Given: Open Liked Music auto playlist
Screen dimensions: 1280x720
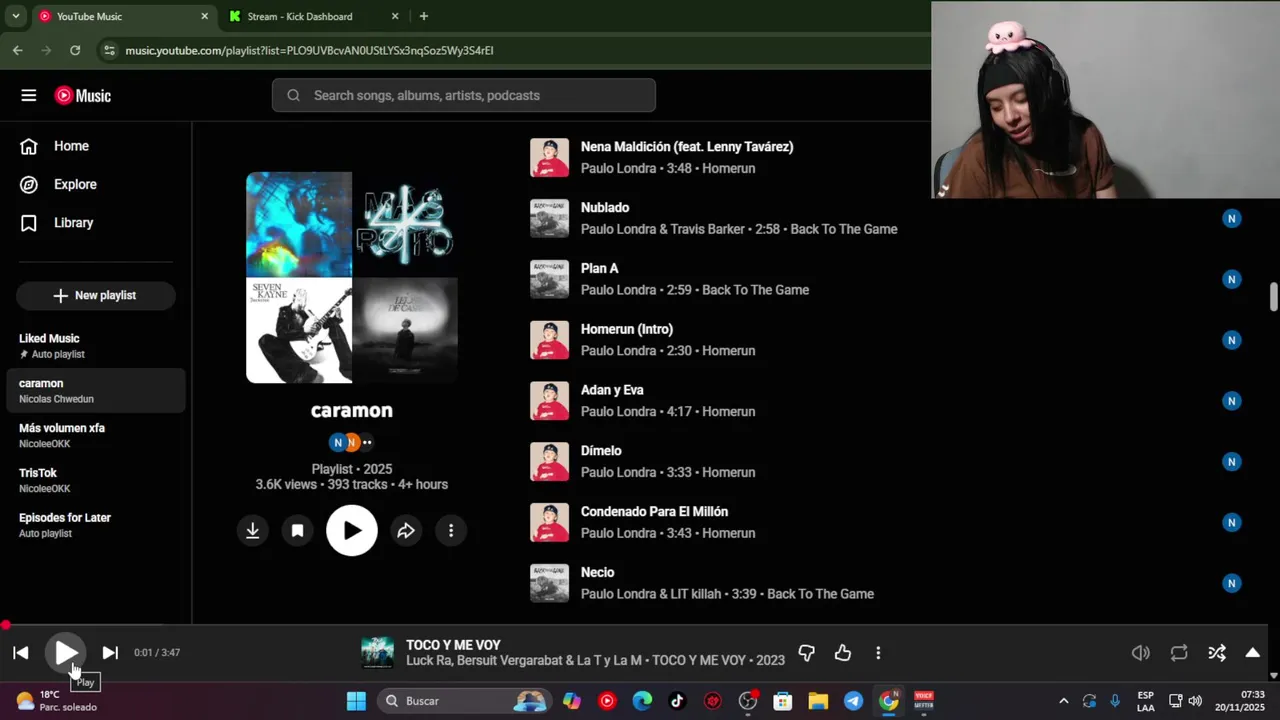Looking at the screenshot, I should click(95, 346).
